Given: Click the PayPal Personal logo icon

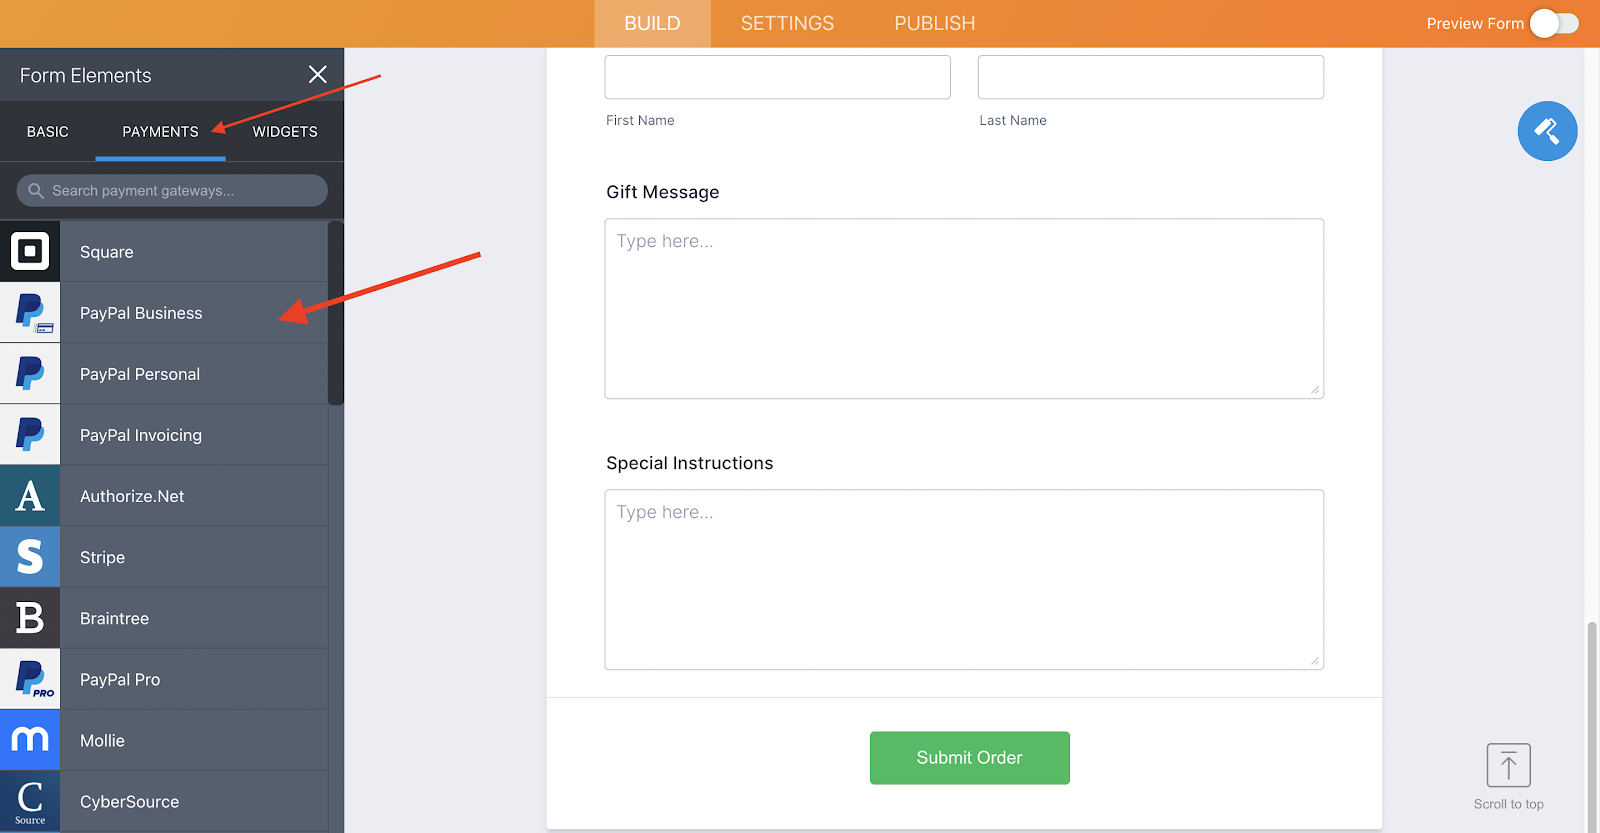Looking at the screenshot, I should coord(30,374).
